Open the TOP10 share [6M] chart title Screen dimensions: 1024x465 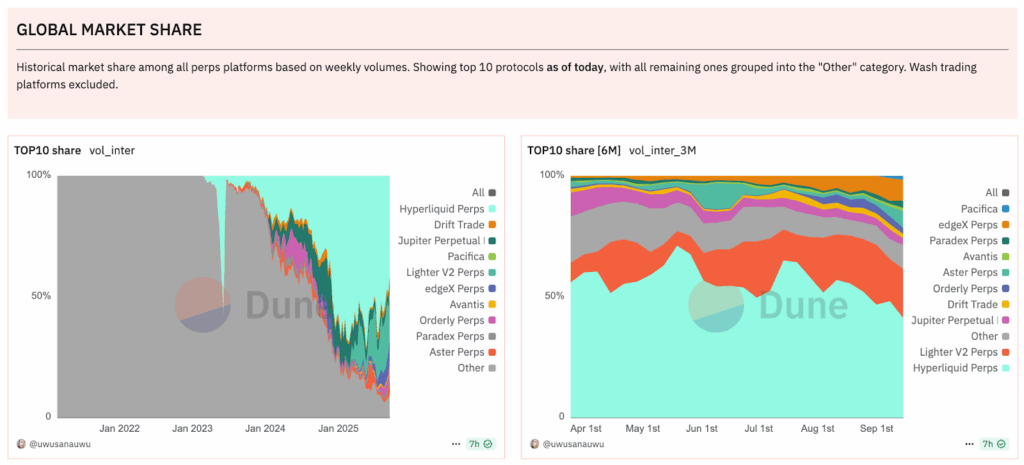[x=573, y=150]
